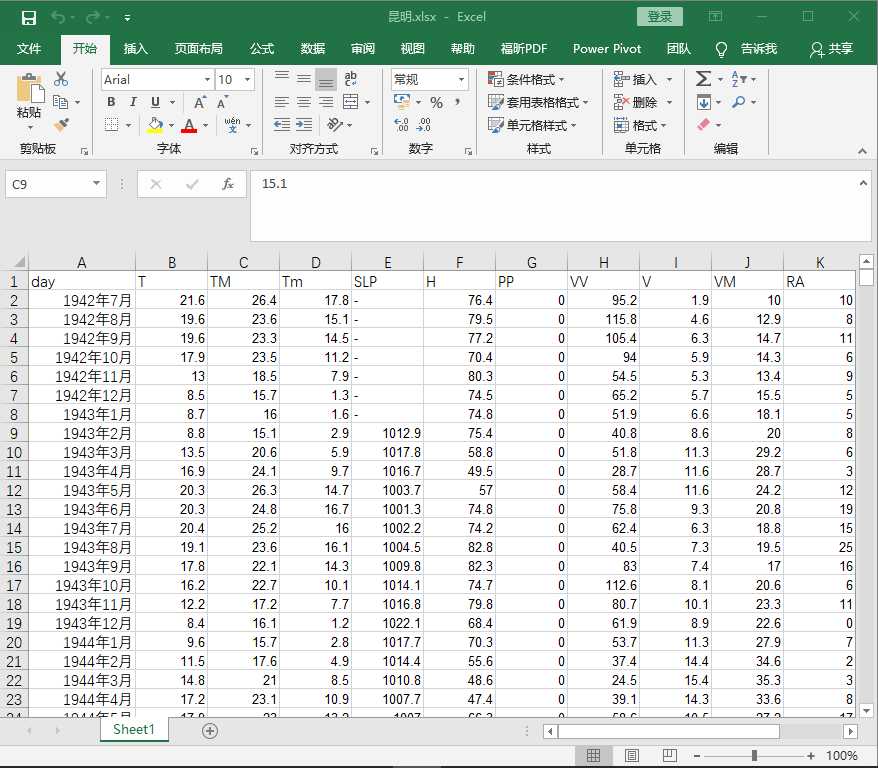Image resolution: width=878 pixels, height=768 pixels.
Task: Click the zoom slider handle
Action: coord(754,756)
